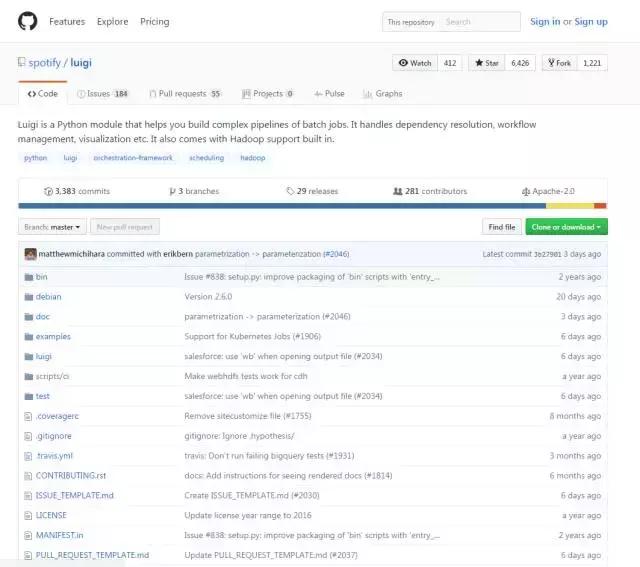
Task: Open the luigi folder icon
Action: point(29,357)
